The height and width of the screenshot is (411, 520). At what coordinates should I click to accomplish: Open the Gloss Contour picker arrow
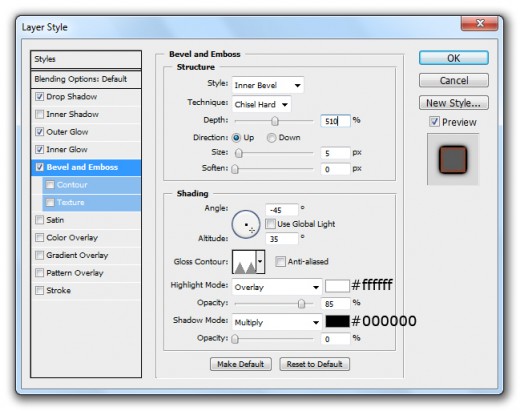[x=260, y=262]
